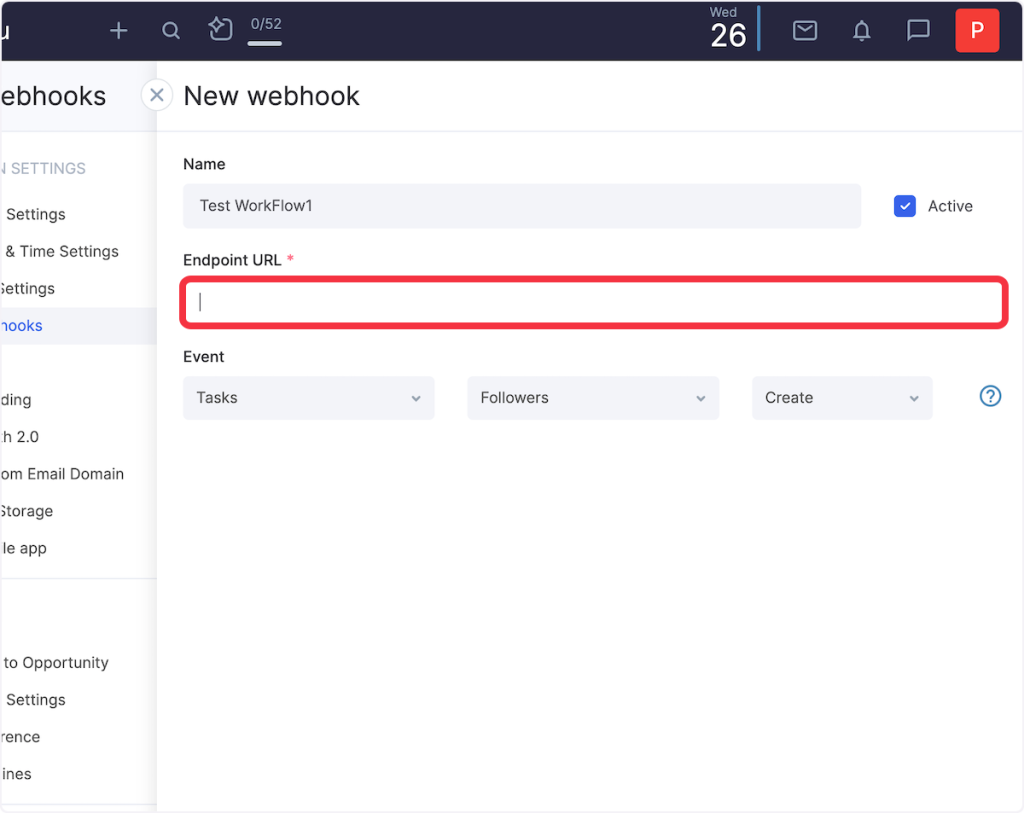Click the Name field with Test WorkFlow1
1024x813 pixels.
[x=521, y=206]
